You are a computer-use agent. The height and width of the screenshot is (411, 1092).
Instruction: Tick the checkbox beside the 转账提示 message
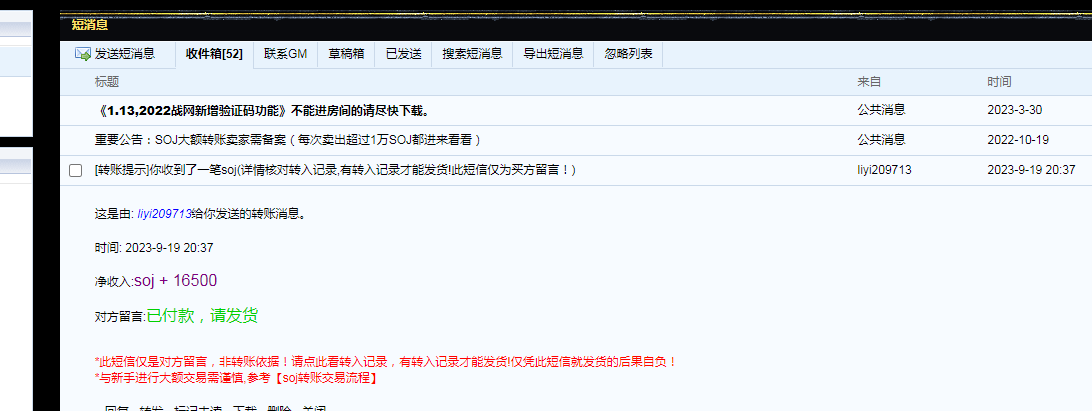point(75,171)
